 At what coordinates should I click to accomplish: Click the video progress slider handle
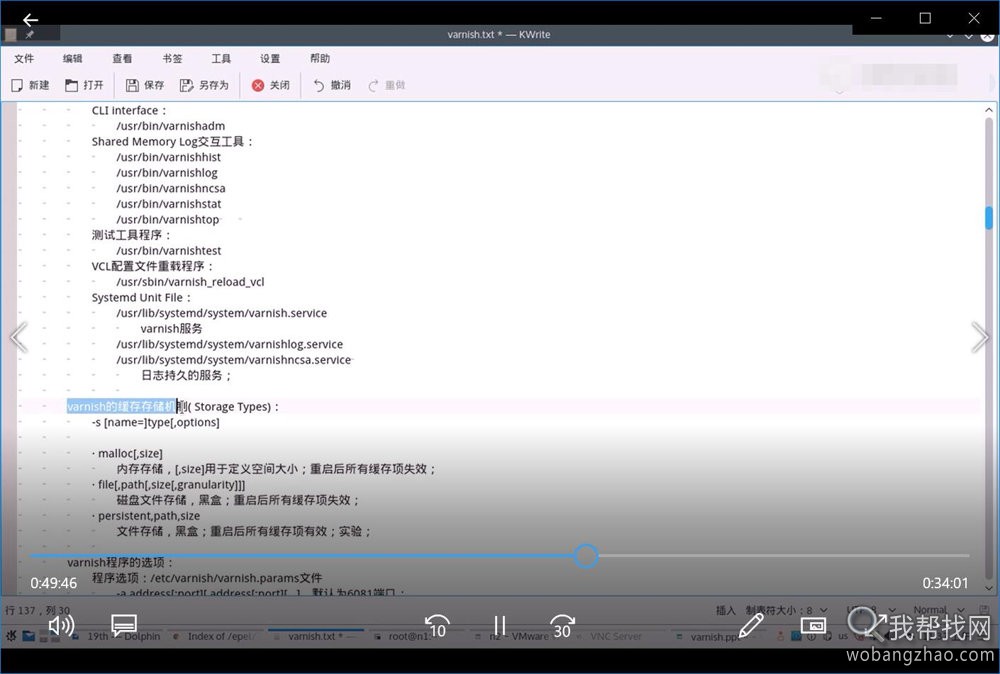click(585, 556)
